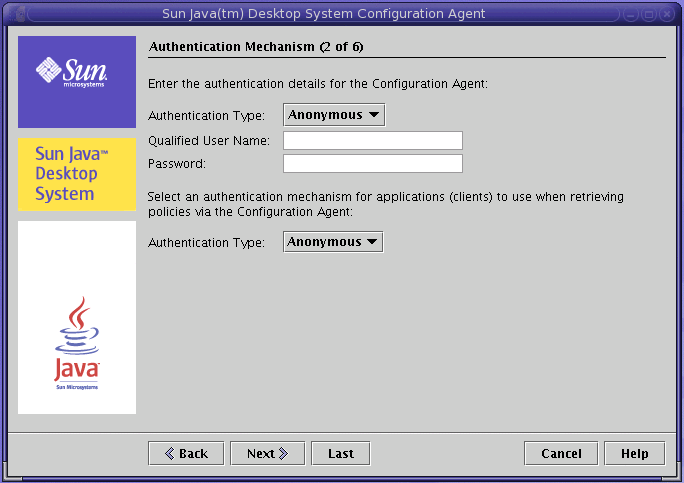Open the applications (clients) Authentication Type dropdown
This screenshot has height=483, width=684.
(333, 242)
